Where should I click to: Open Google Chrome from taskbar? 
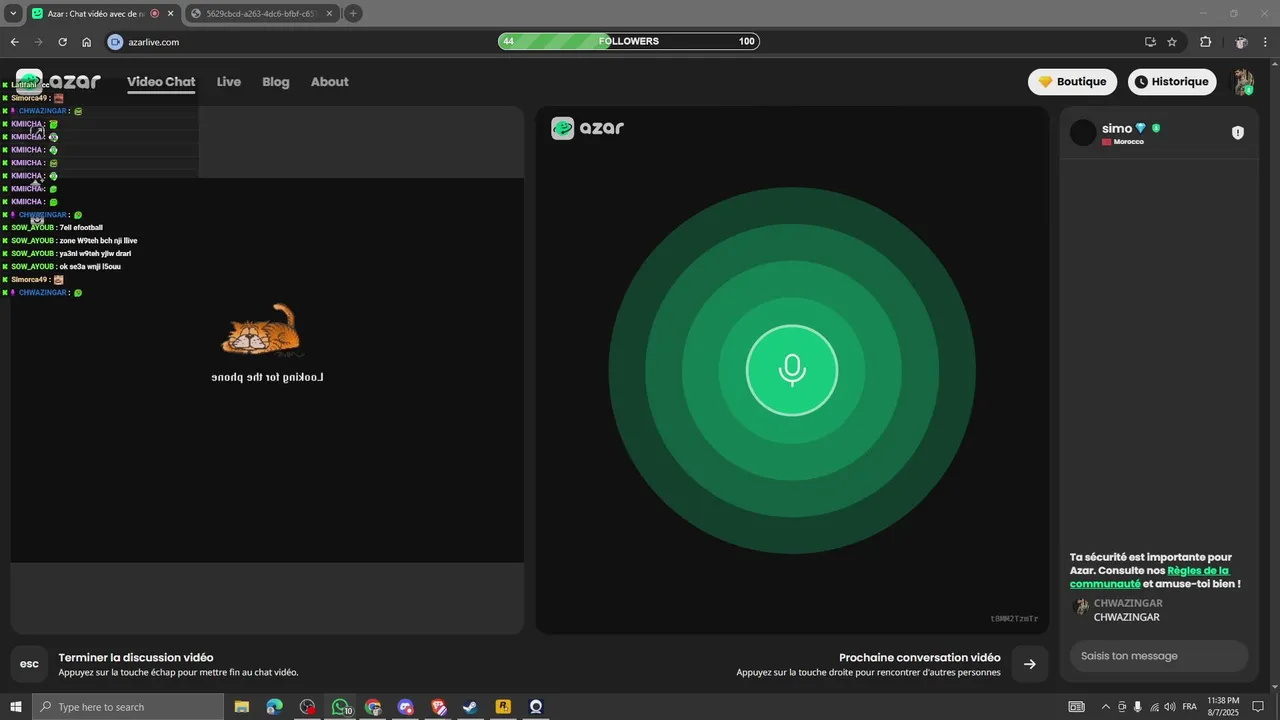[x=373, y=707]
